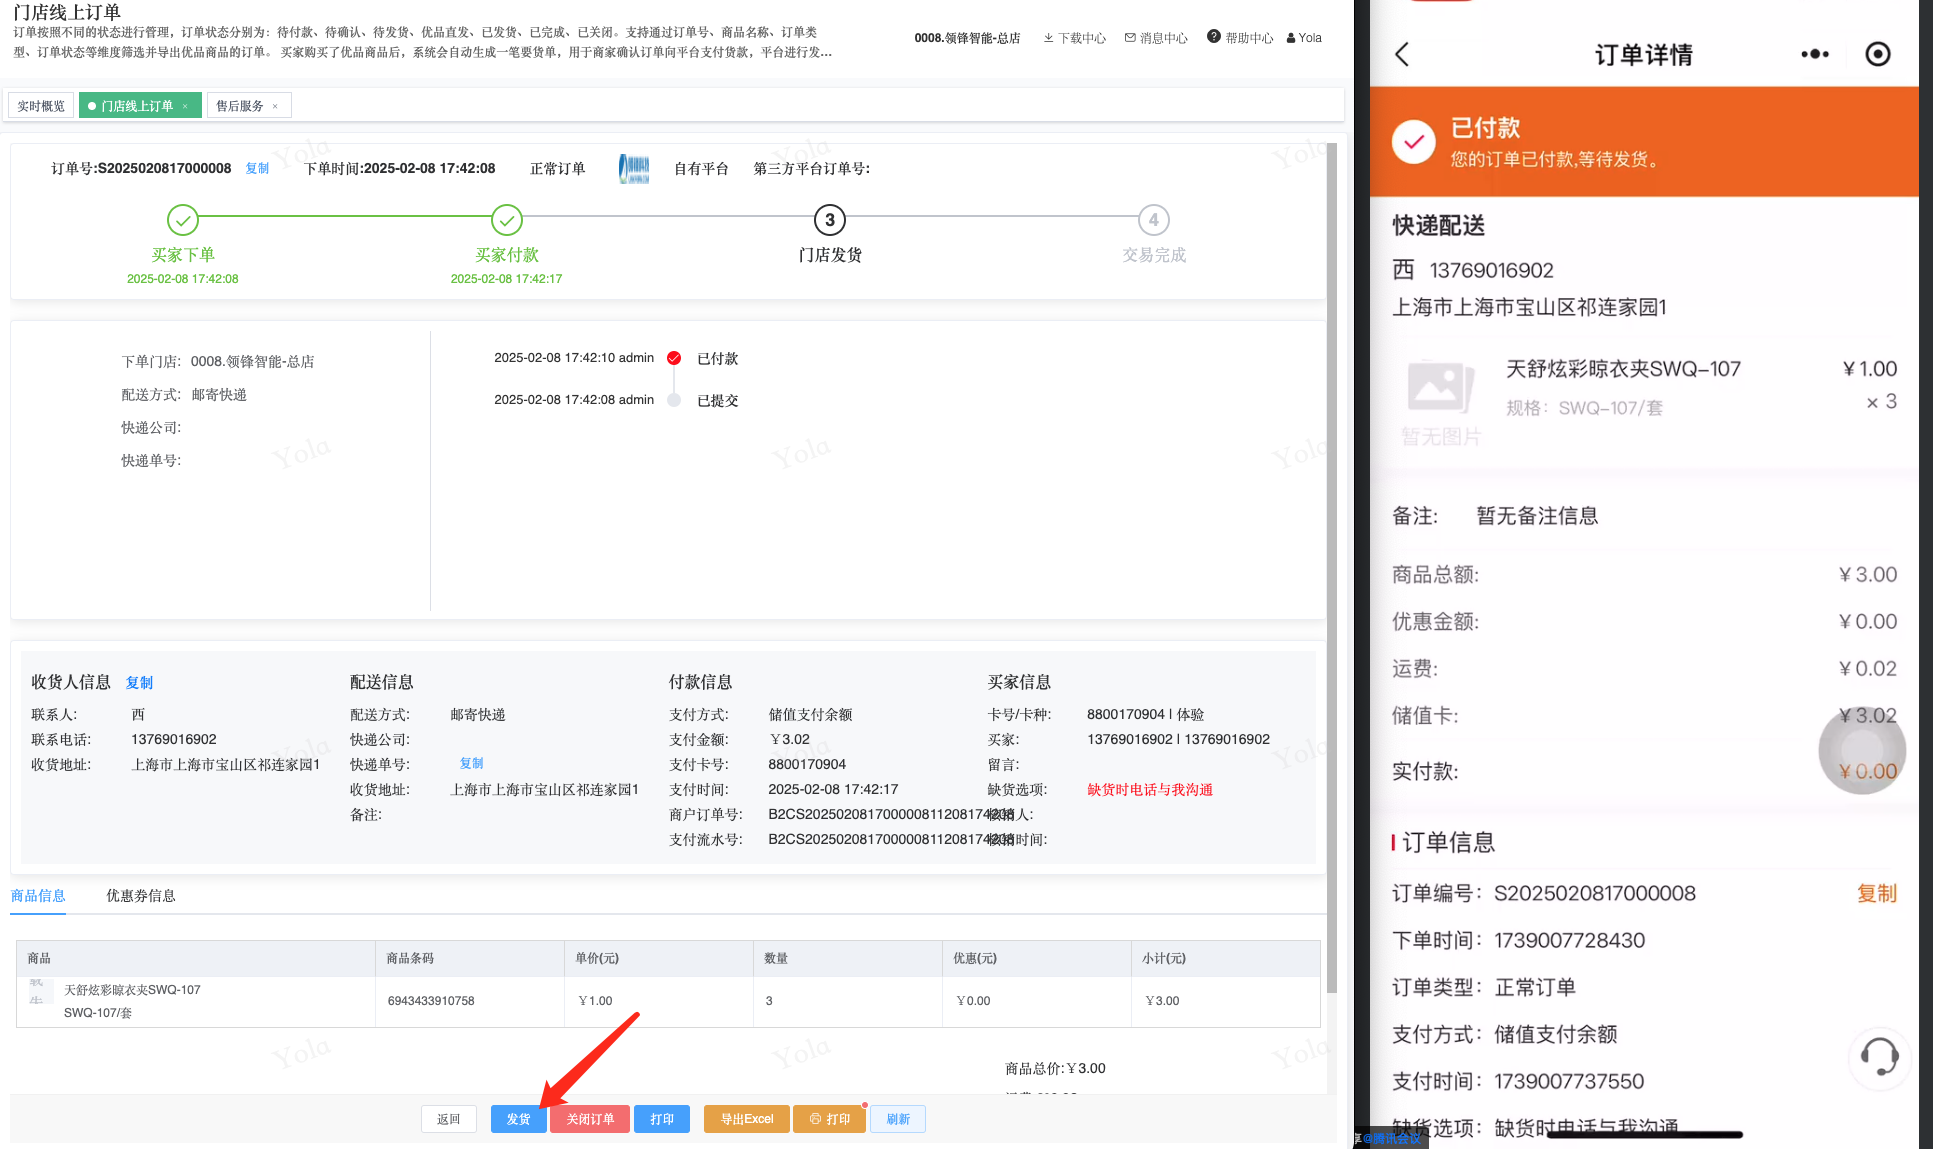Click the 导出Excel button
1933x1149 pixels.
click(x=746, y=1119)
